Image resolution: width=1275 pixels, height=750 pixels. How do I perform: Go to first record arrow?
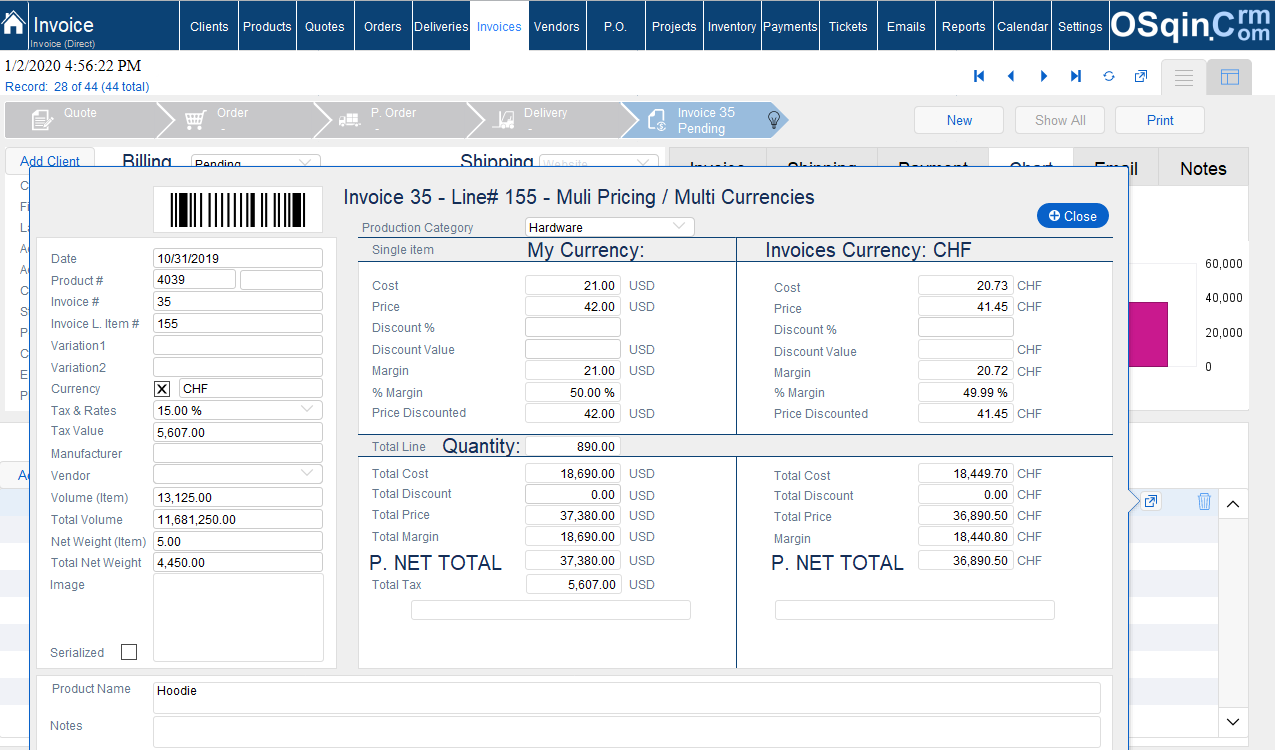979,76
